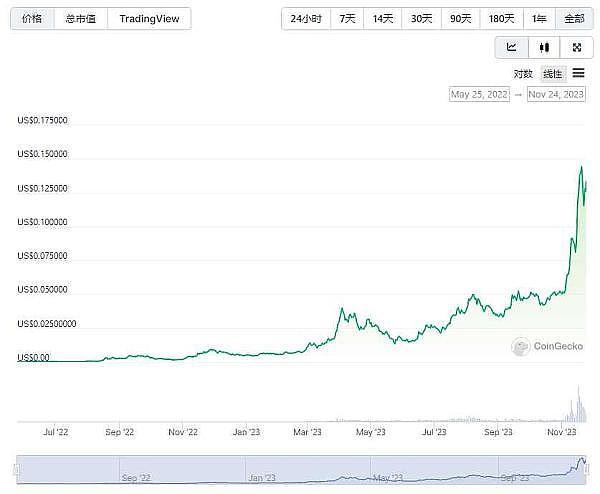The image size is (600, 494).
Task: Switch to candlestick chart icon
Action: point(544,47)
